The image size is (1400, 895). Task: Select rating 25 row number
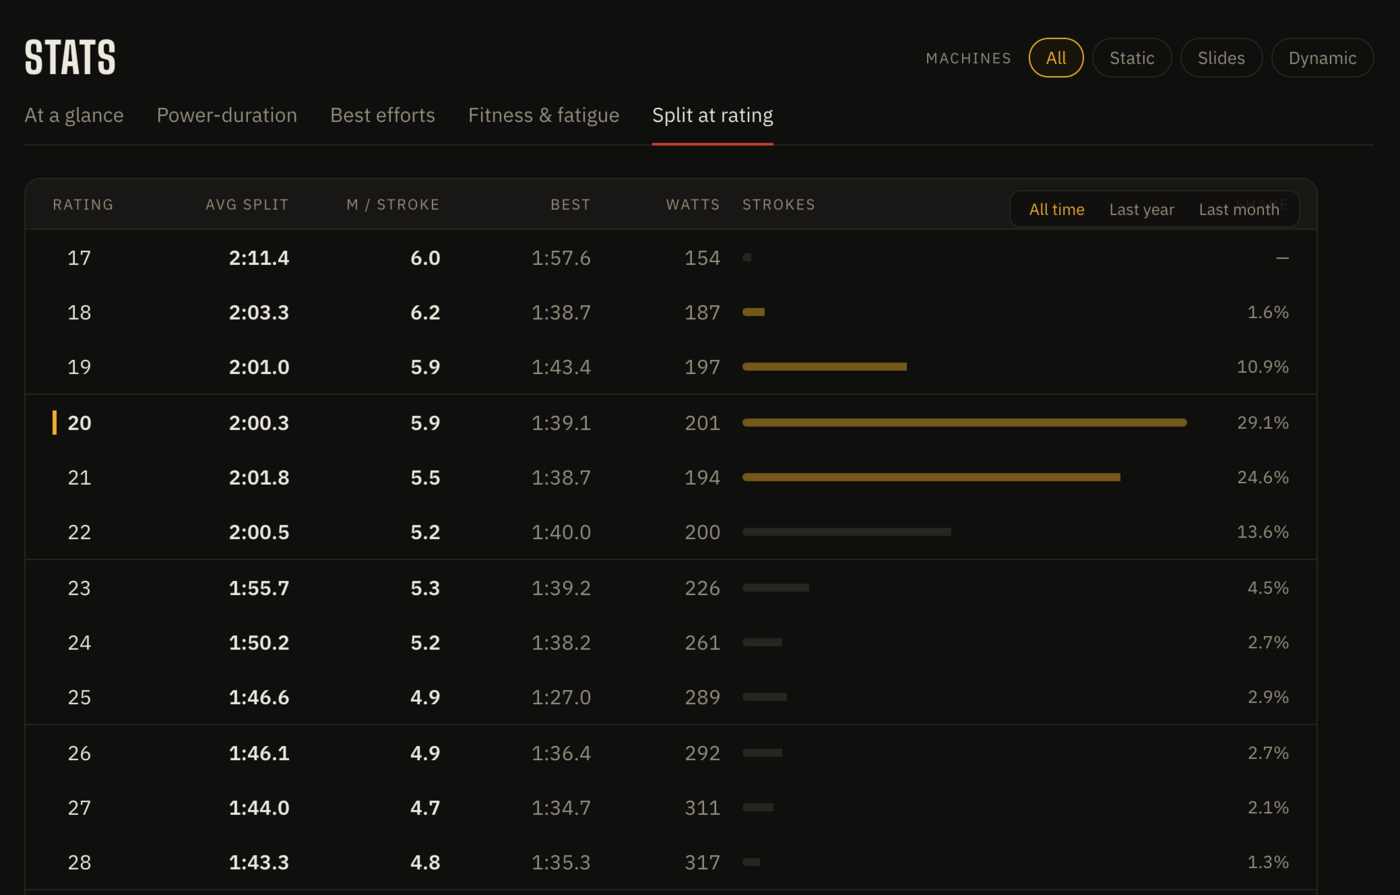[79, 697]
